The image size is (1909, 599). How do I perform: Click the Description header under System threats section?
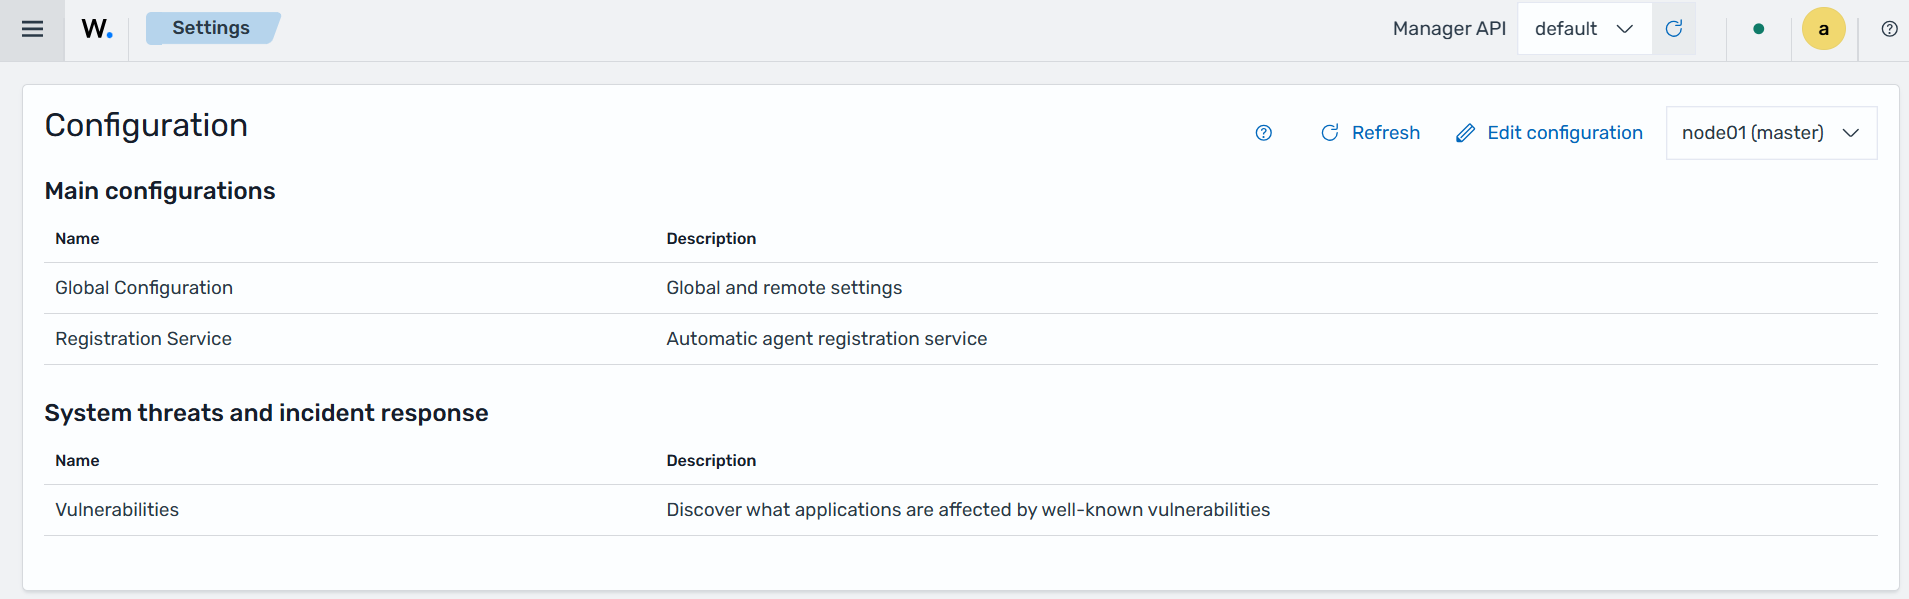tap(711, 460)
